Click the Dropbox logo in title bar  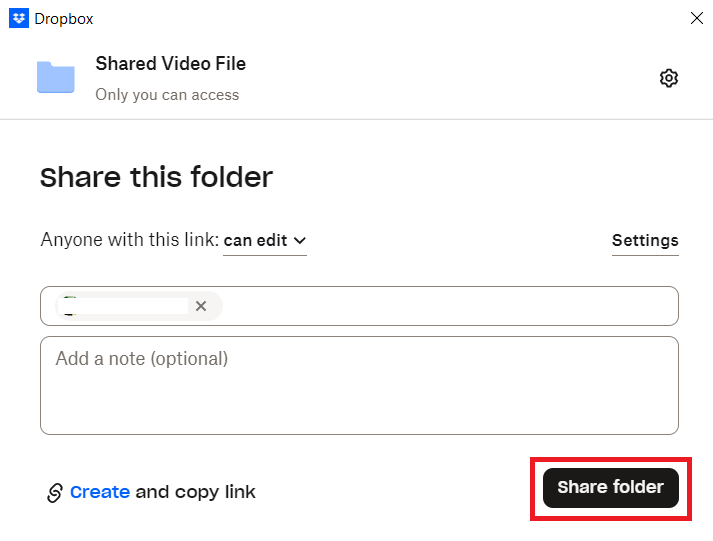click(x=18, y=18)
